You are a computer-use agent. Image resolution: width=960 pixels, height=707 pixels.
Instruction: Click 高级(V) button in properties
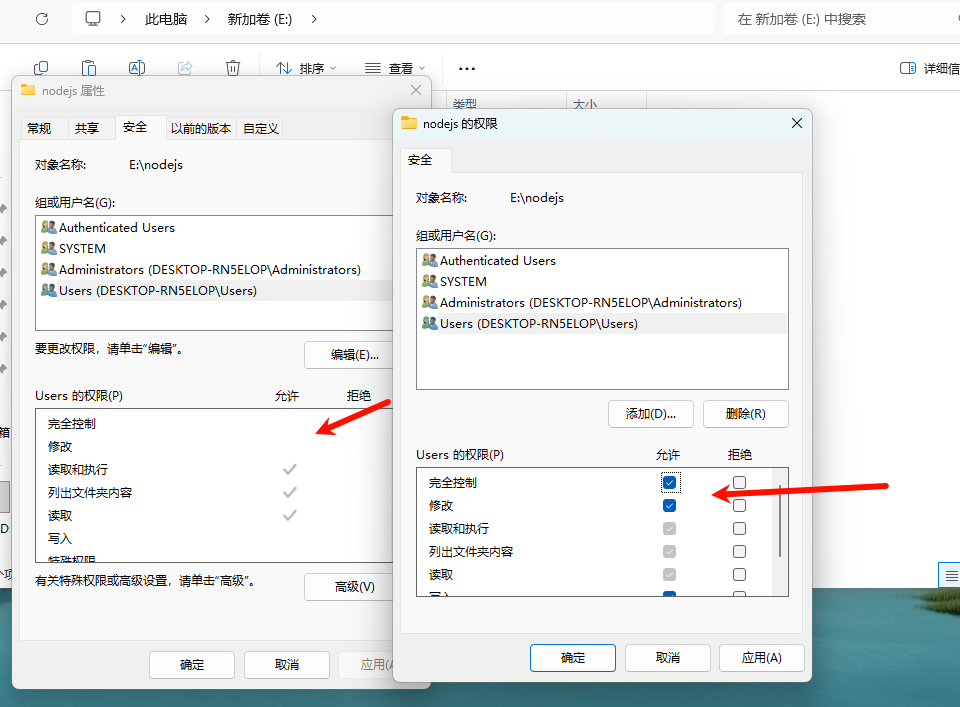click(349, 587)
